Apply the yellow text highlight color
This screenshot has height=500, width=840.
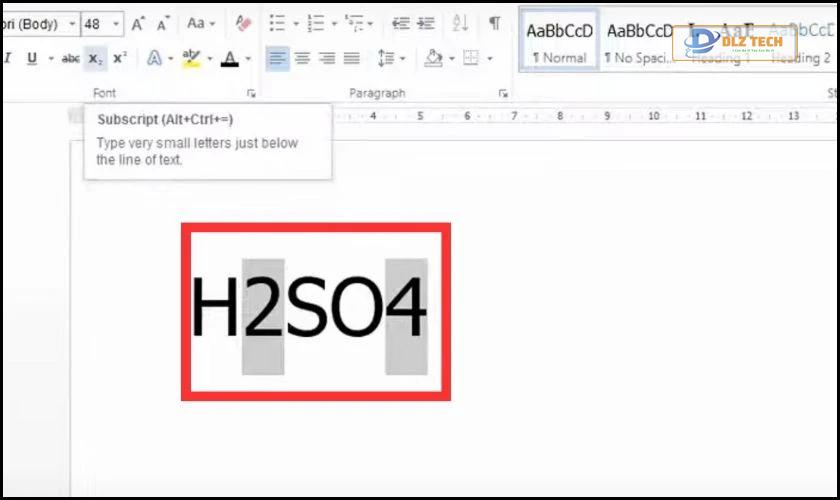[x=191, y=58]
